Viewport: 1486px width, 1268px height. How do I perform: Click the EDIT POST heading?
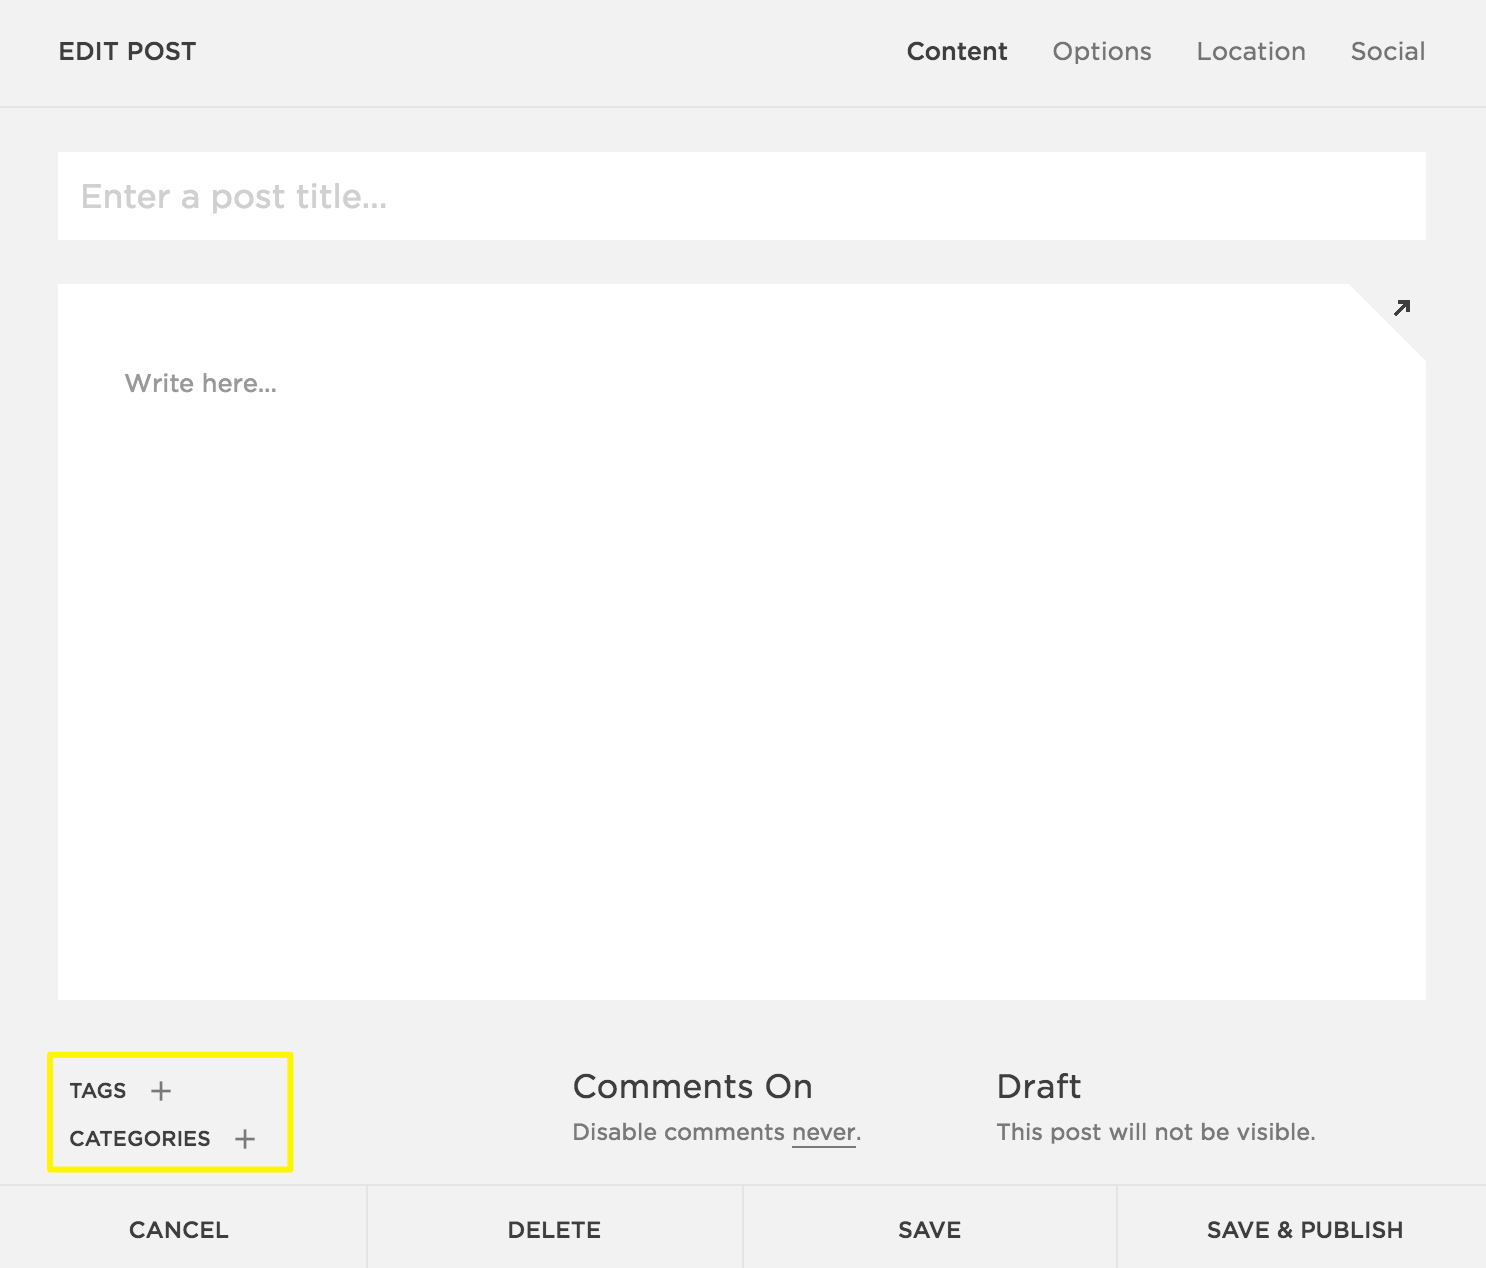click(x=127, y=52)
